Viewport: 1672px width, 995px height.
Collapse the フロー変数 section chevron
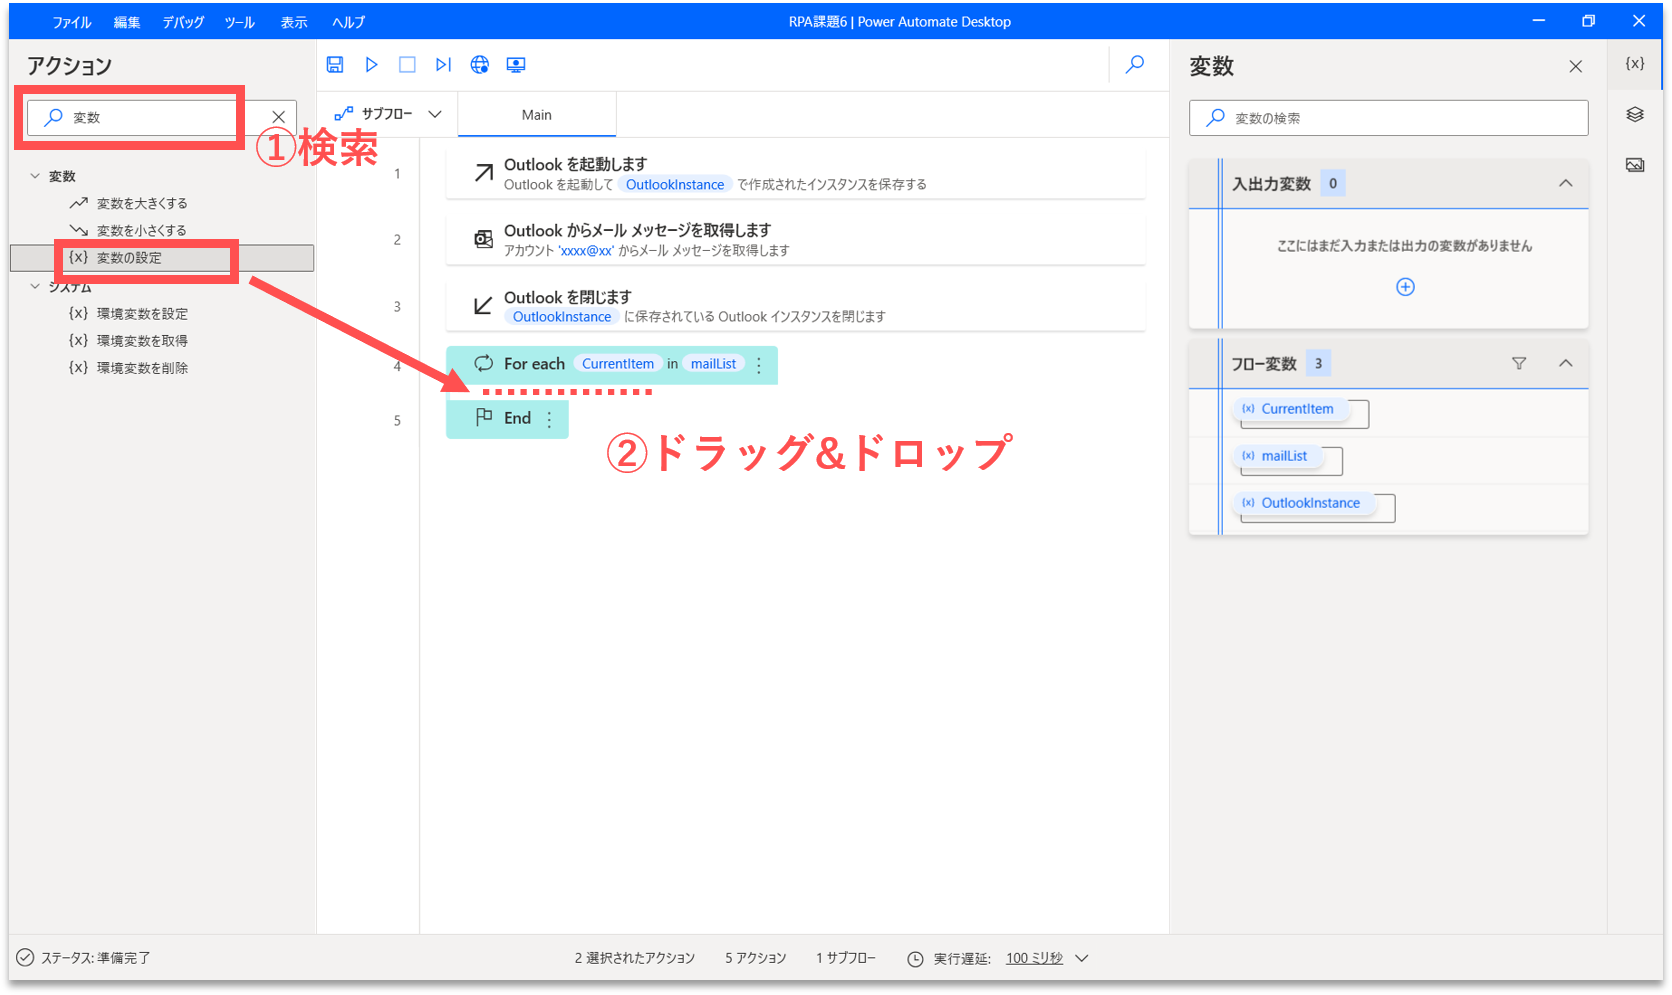(1566, 363)
